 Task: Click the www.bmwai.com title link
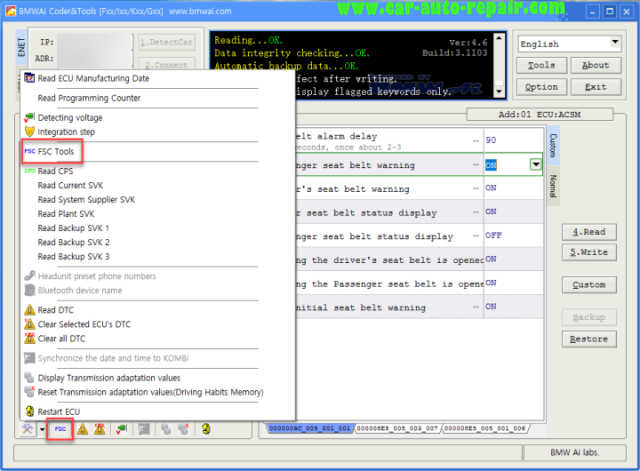[200, 11]
